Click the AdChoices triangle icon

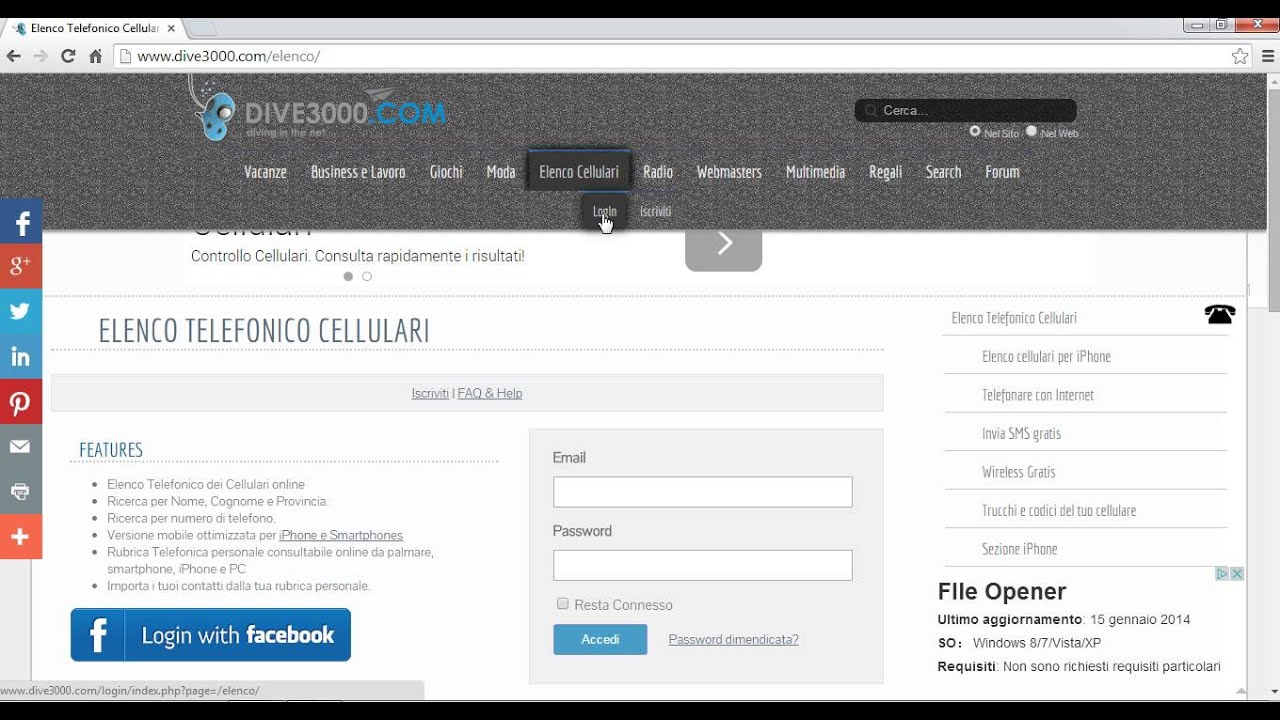pyautogui.click(x=1222, y=574)
